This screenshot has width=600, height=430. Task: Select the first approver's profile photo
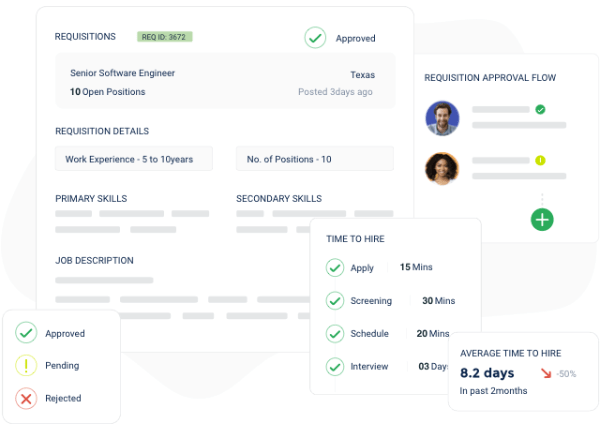pyautogui.click(x=442, y=118)
